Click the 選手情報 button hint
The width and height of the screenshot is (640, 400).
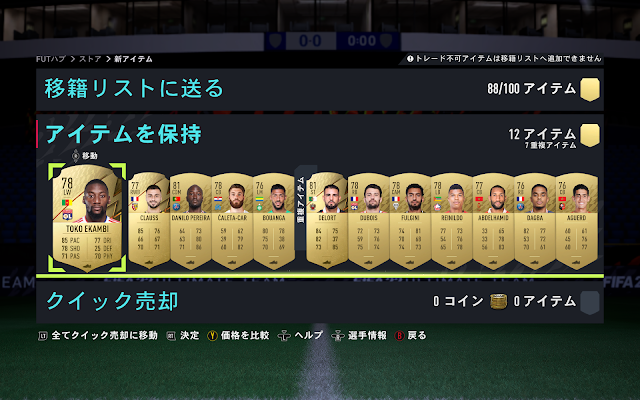(359, 336)
